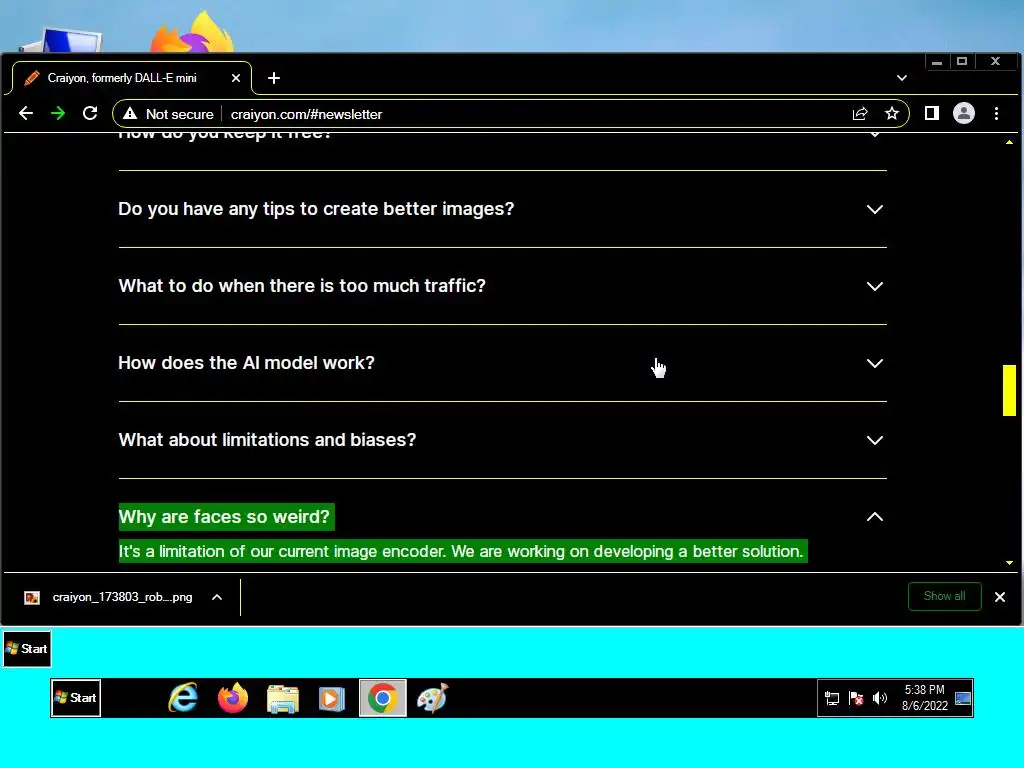
Task: Open the Chrome profile avatar
Action: click(964, 114)
